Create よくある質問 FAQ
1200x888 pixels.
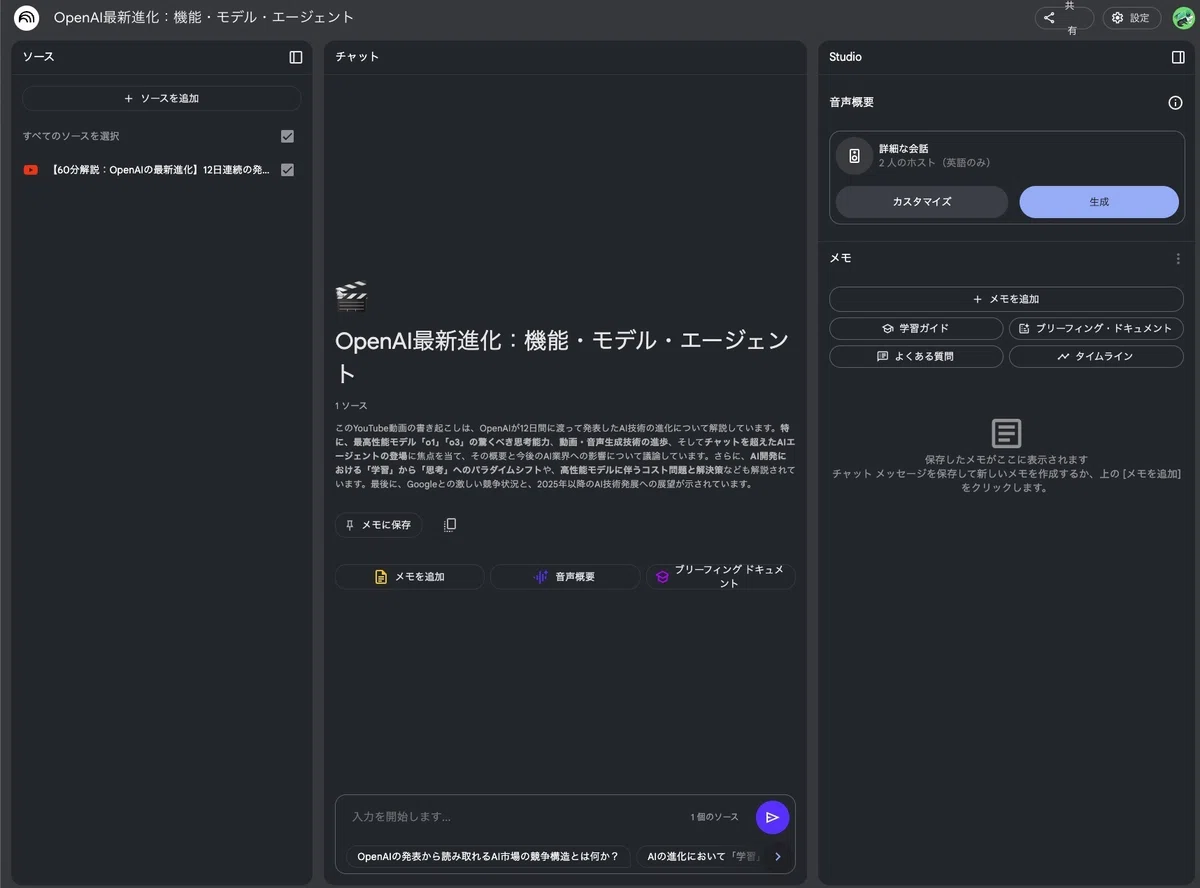pyautogui.click(x=916, y=356)
